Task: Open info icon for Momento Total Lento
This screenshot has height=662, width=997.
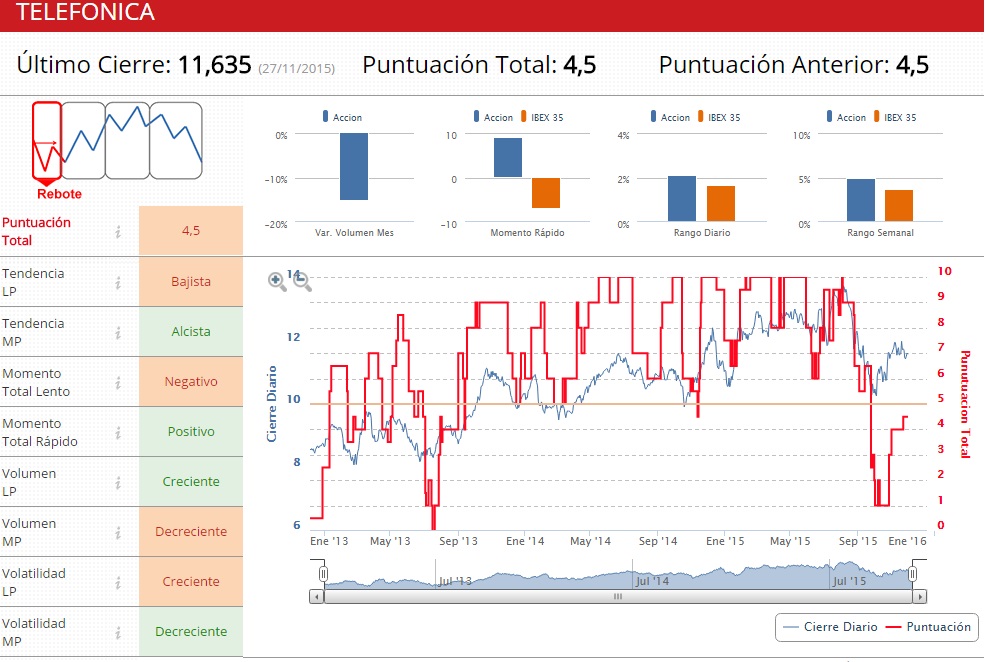Action: coord(118,383)
